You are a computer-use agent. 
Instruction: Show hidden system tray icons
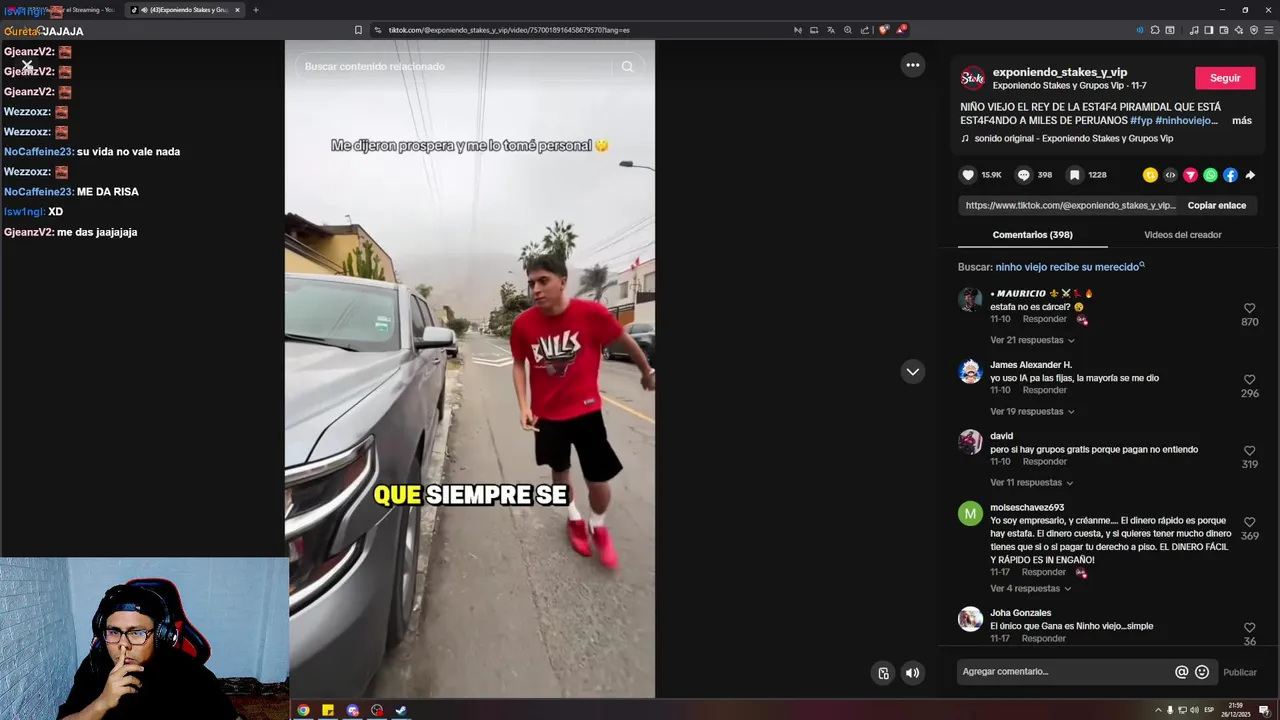point(1158,710)
